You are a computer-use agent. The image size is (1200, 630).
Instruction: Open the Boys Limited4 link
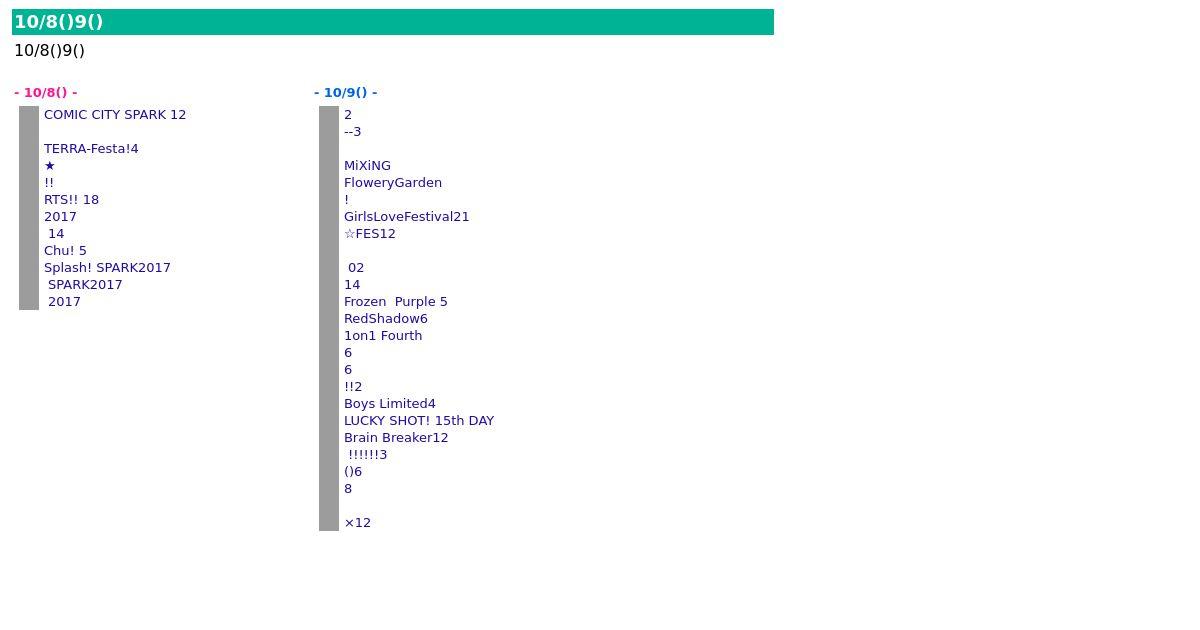pos(390,404)
